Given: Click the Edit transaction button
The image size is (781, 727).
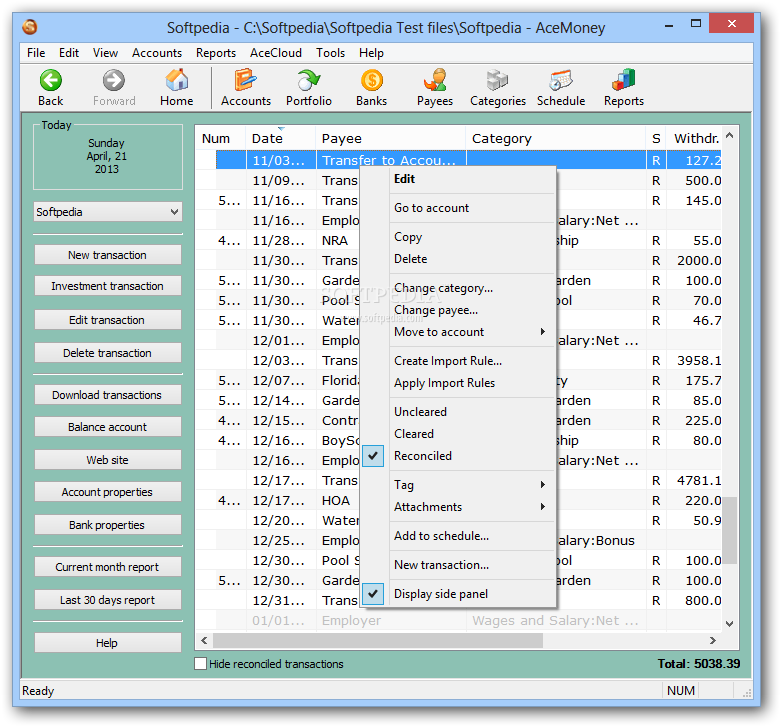Looking at the screenshot, I should point(108,320).
